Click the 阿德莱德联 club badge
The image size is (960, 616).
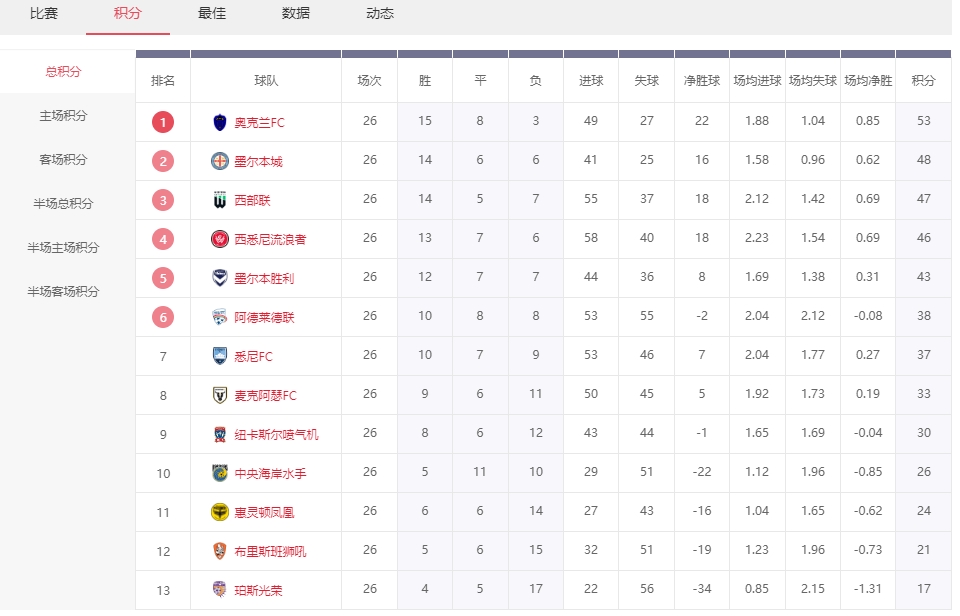(x=220, y=317)
